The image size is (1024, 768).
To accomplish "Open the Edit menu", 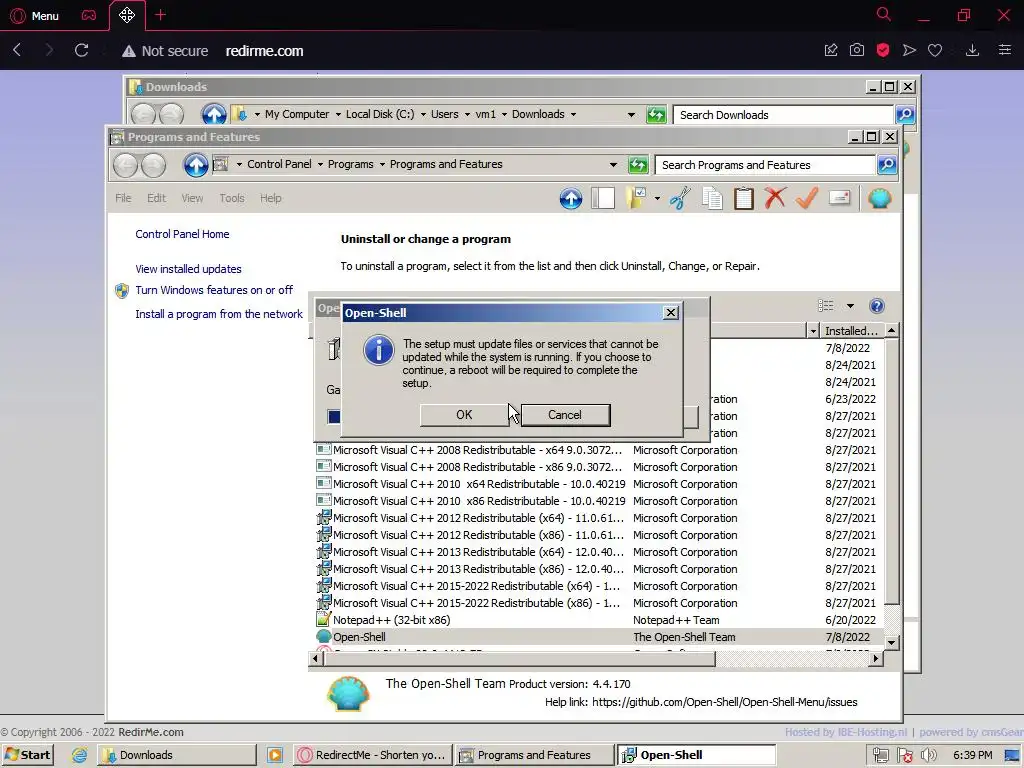I will (x=156, y=198).
